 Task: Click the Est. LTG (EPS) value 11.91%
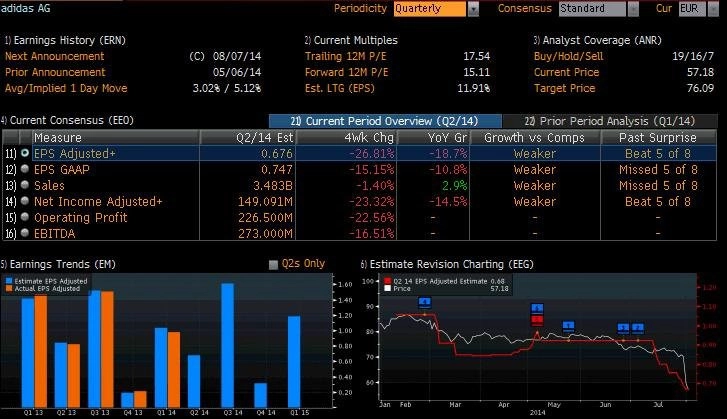coord(473,88)
